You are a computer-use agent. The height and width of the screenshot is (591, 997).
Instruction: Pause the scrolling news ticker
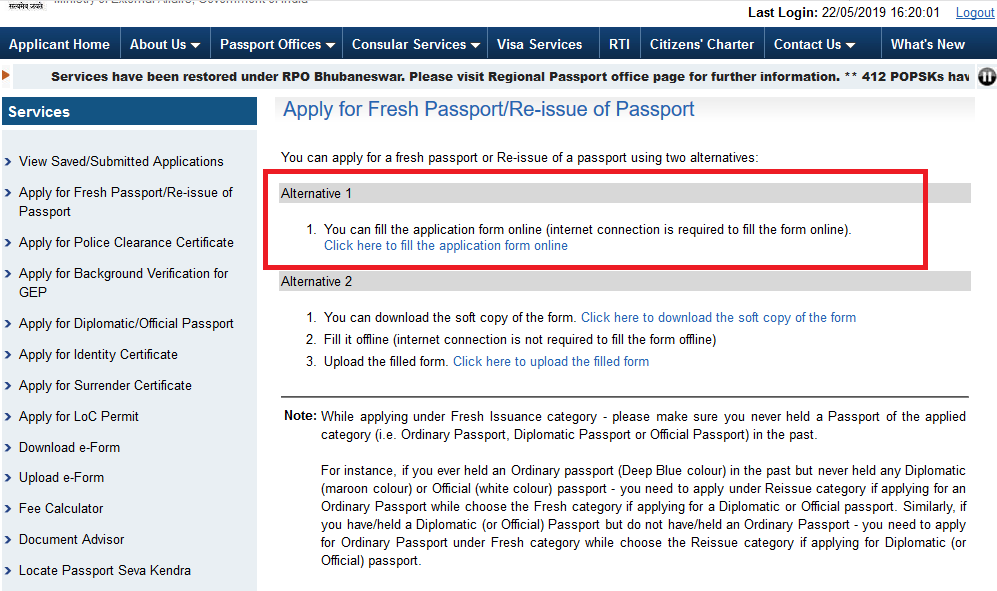point(986,77)
